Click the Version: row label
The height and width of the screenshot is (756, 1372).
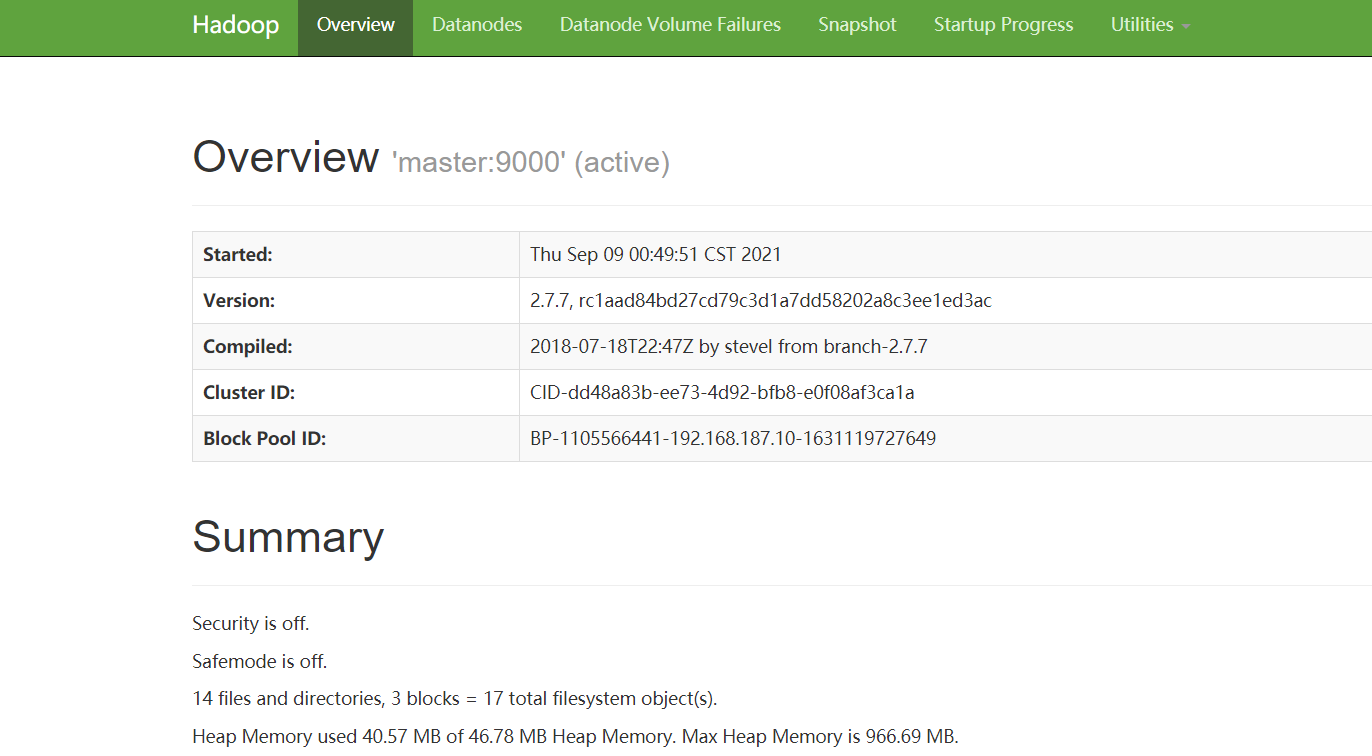pos(239,301)
